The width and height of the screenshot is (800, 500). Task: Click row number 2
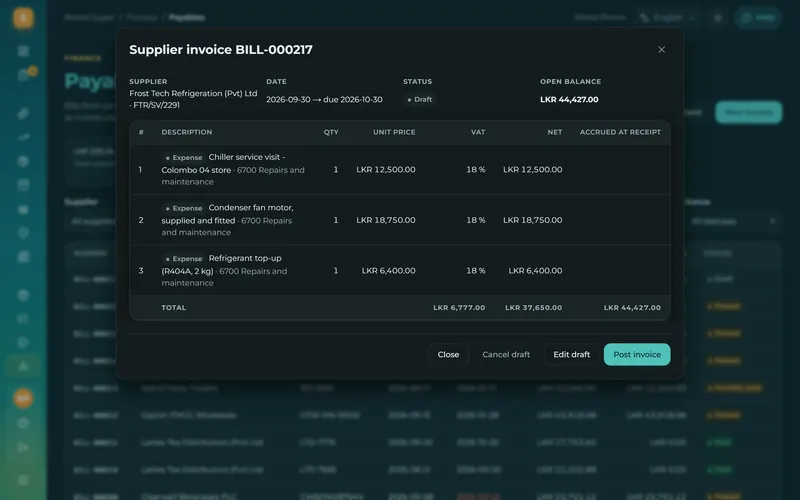tap(141, 220)
